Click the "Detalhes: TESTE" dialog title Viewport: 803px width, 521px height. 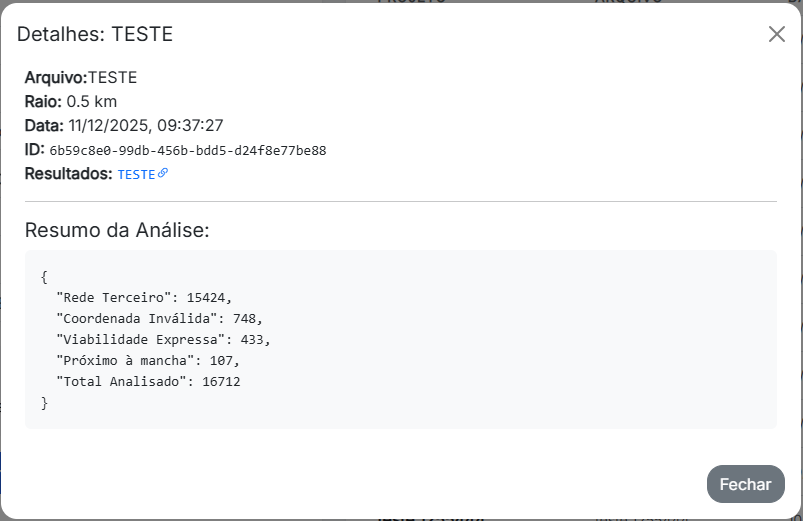[95, 34]
